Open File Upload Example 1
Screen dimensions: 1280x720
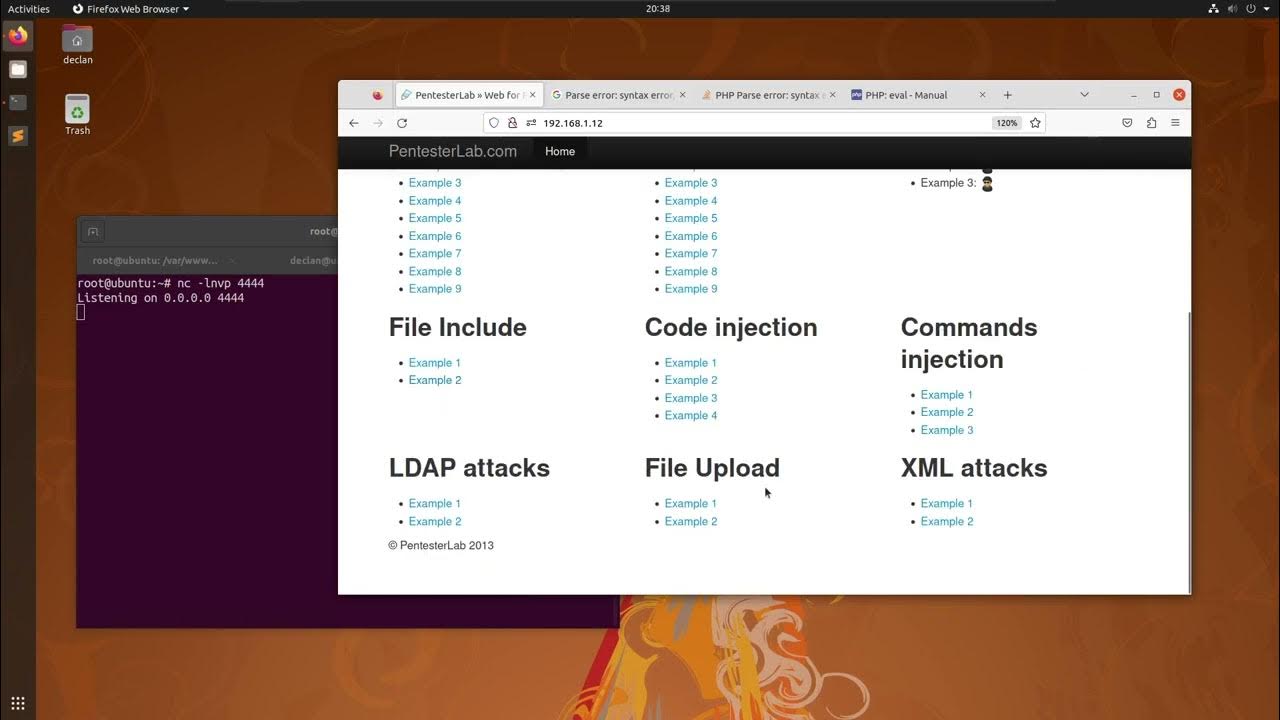(x=691, y=504)
